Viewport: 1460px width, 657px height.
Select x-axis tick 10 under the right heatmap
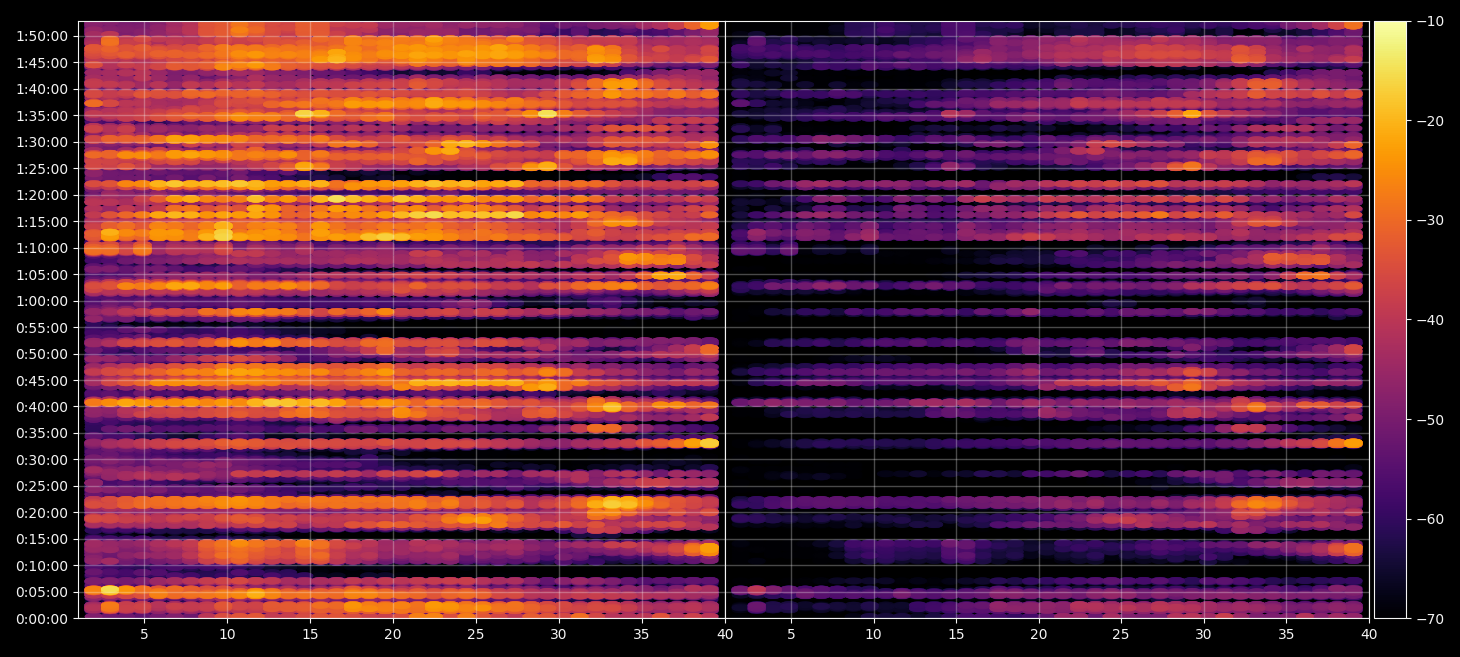click(874, 634)
